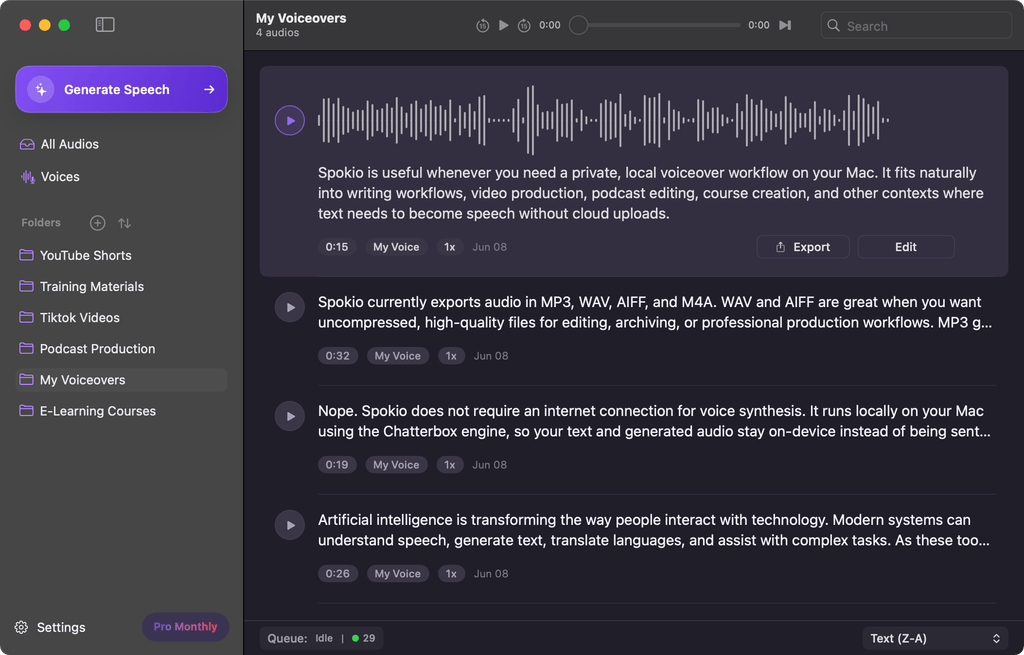Click the My Voiceovers title header
Image resolution: width=1024 pixels, height=655 pixels.
tap(301, 18)
